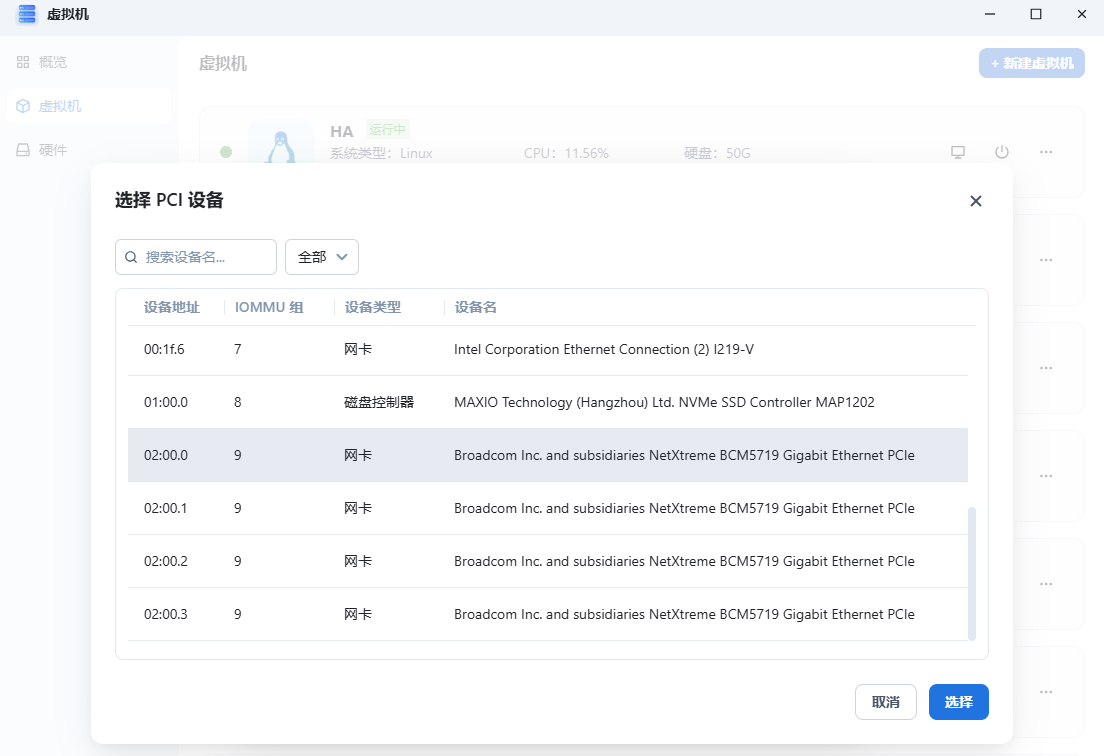Click the IOMMU group 7 cell
This screenshot has width=1104, height=756.
click(x=238, y=350)
